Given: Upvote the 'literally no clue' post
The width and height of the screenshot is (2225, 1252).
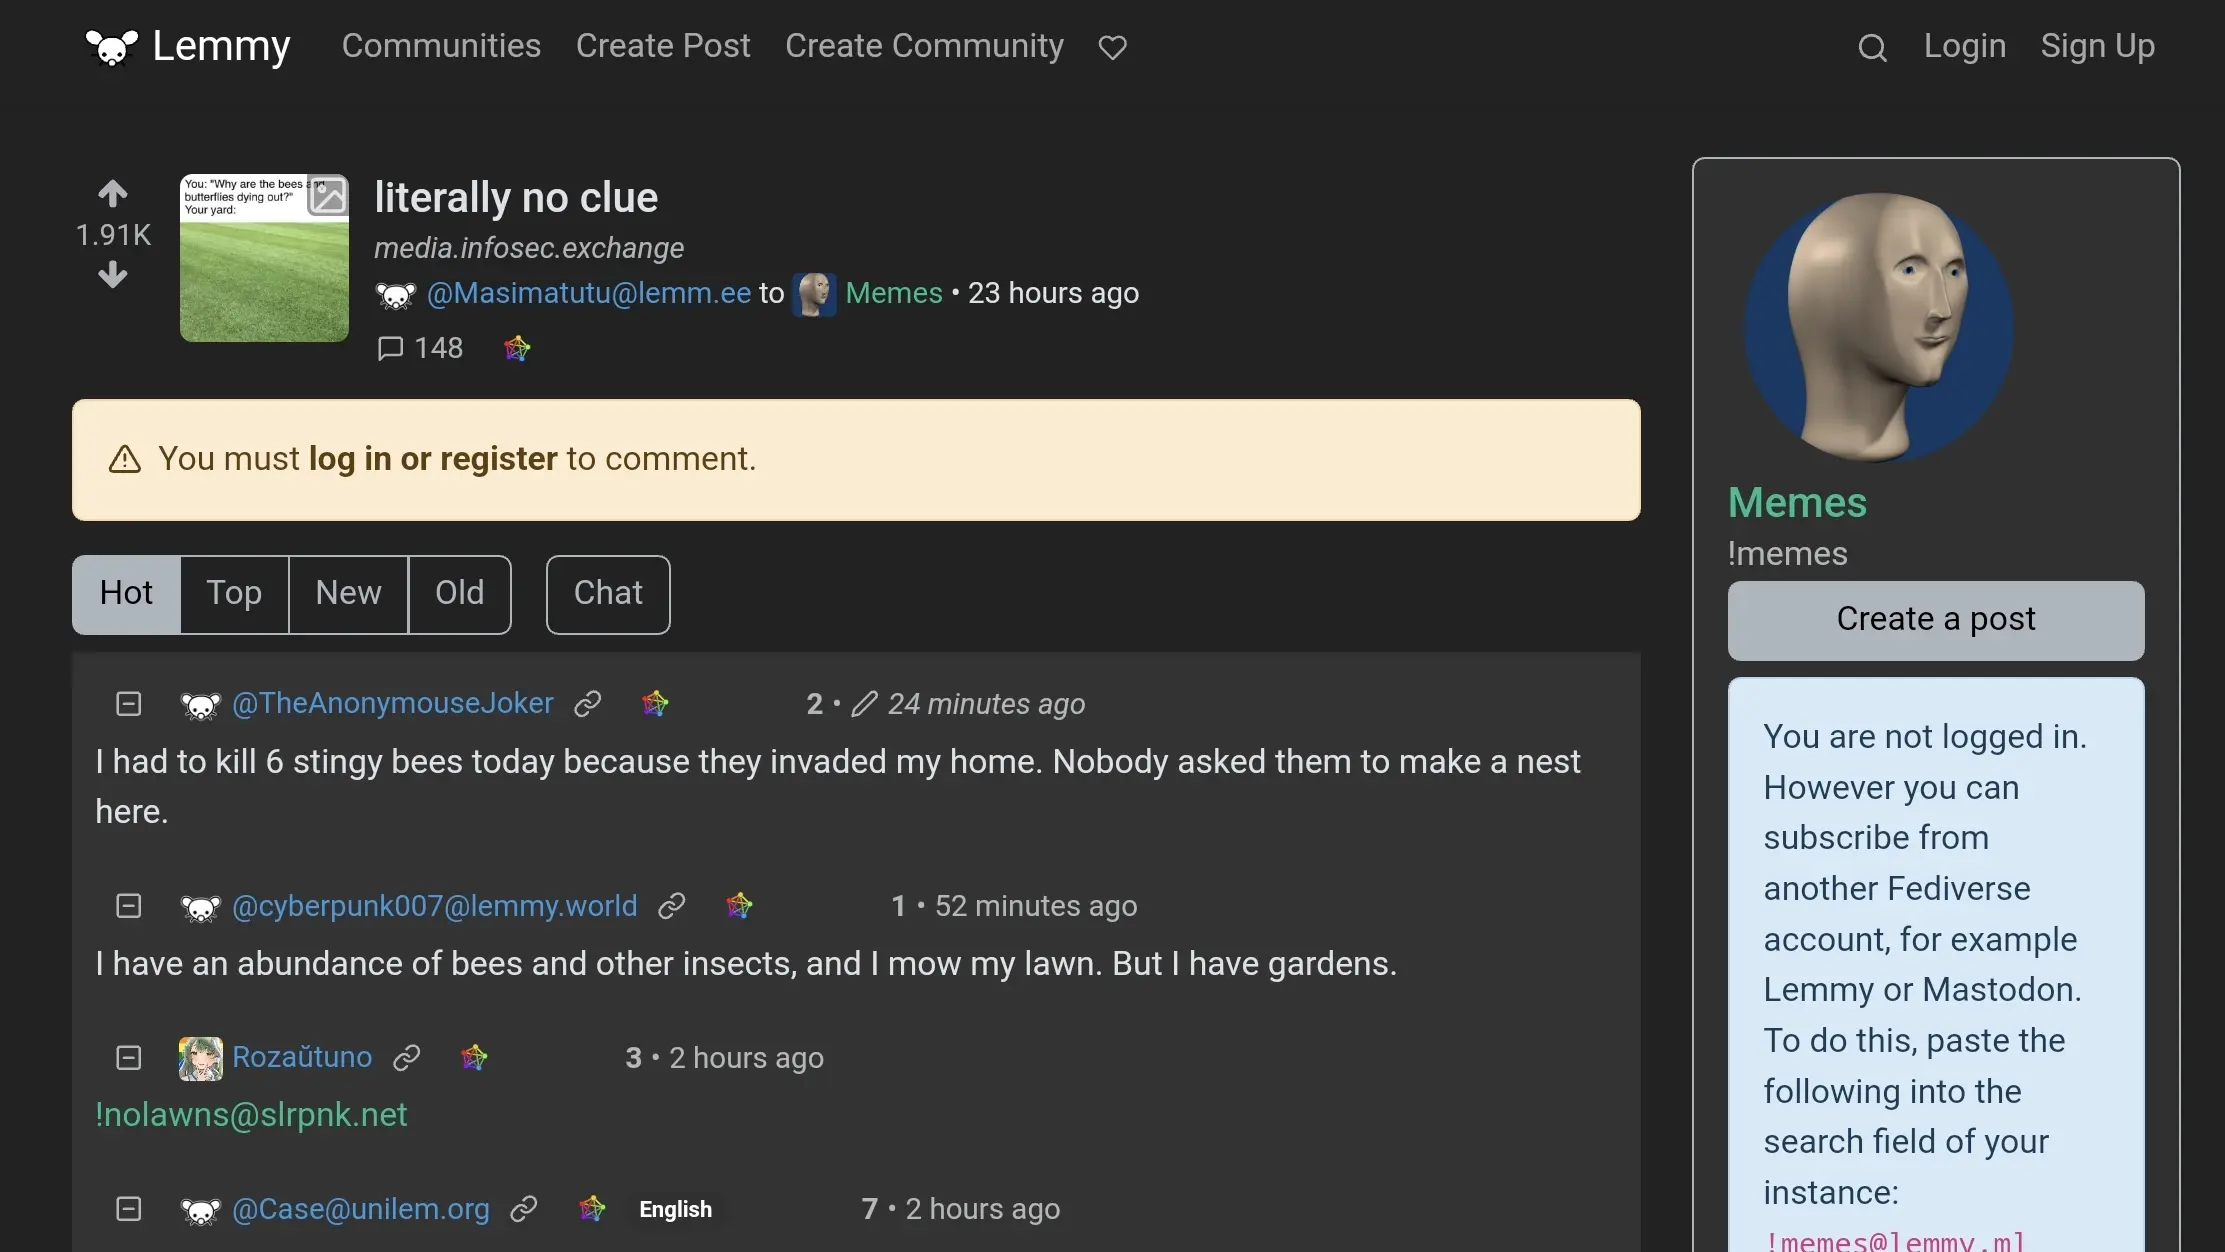Looking at the screenshot, I should tap(113, 192).
